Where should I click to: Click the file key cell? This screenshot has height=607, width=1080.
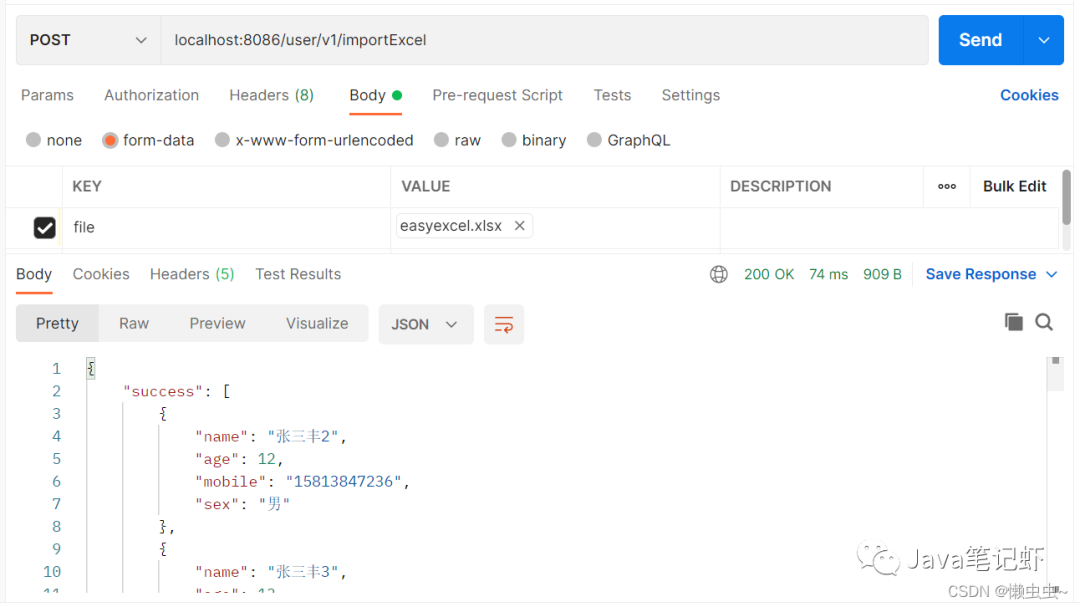pyautogui.click(x=227, y=228)
